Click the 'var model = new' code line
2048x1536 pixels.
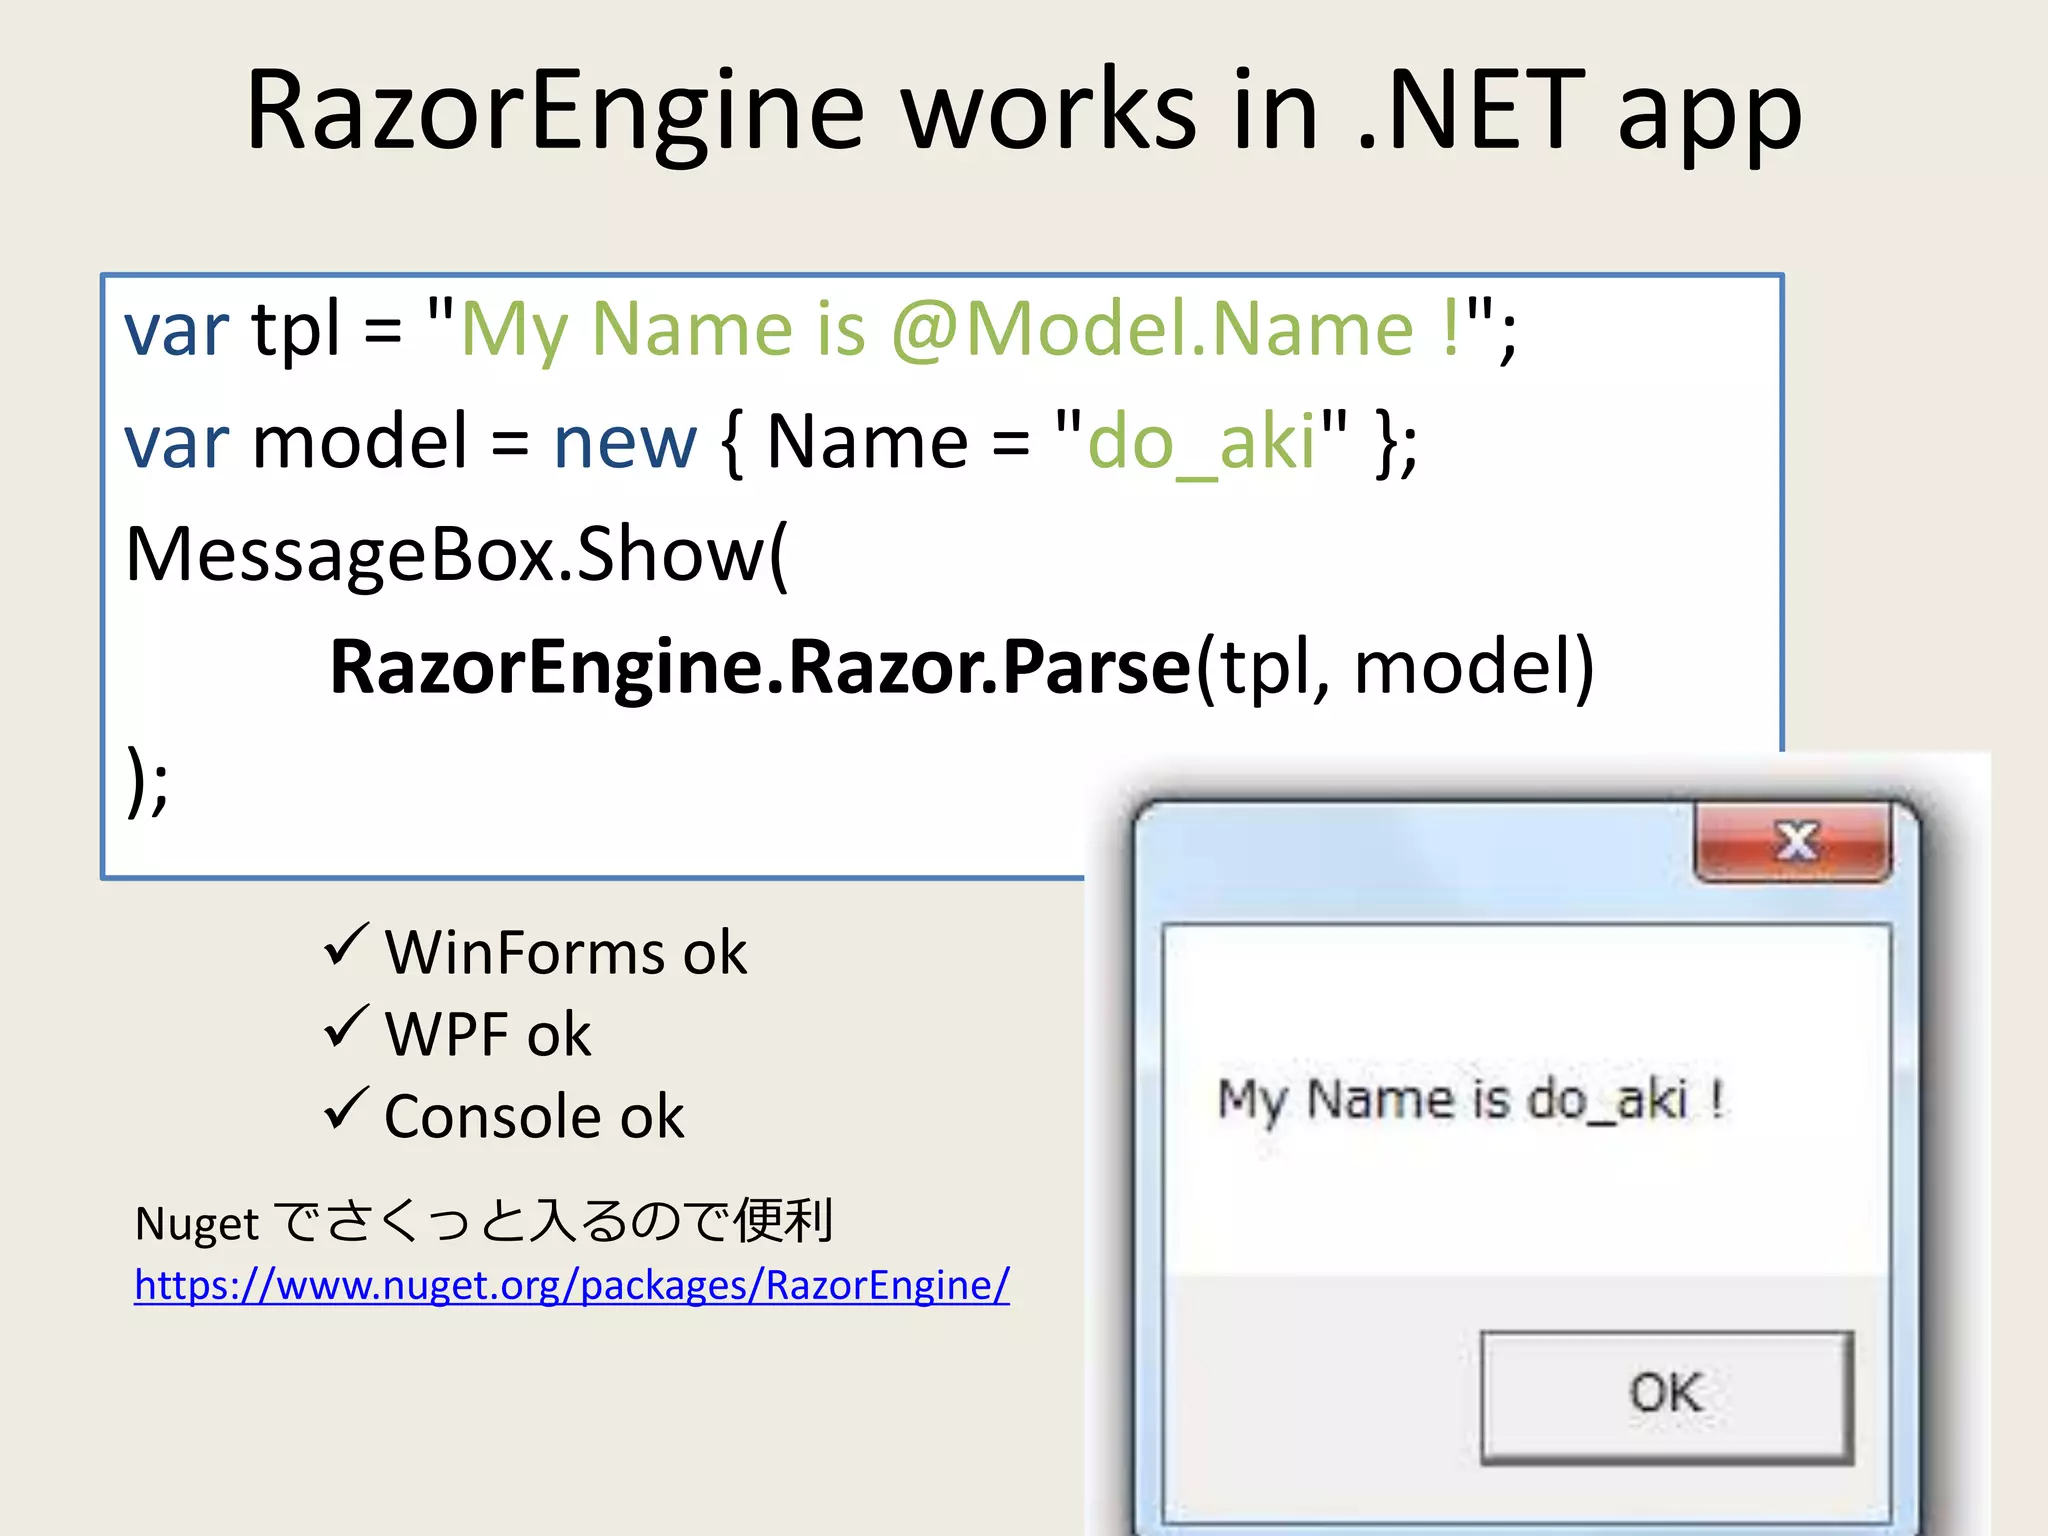coord(771,442)
